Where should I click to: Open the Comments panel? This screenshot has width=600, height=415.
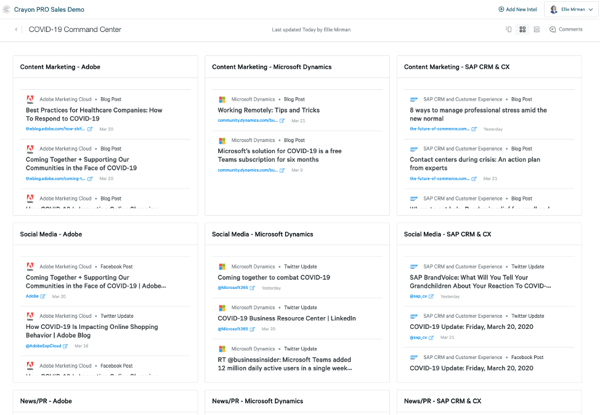[566, 30]
